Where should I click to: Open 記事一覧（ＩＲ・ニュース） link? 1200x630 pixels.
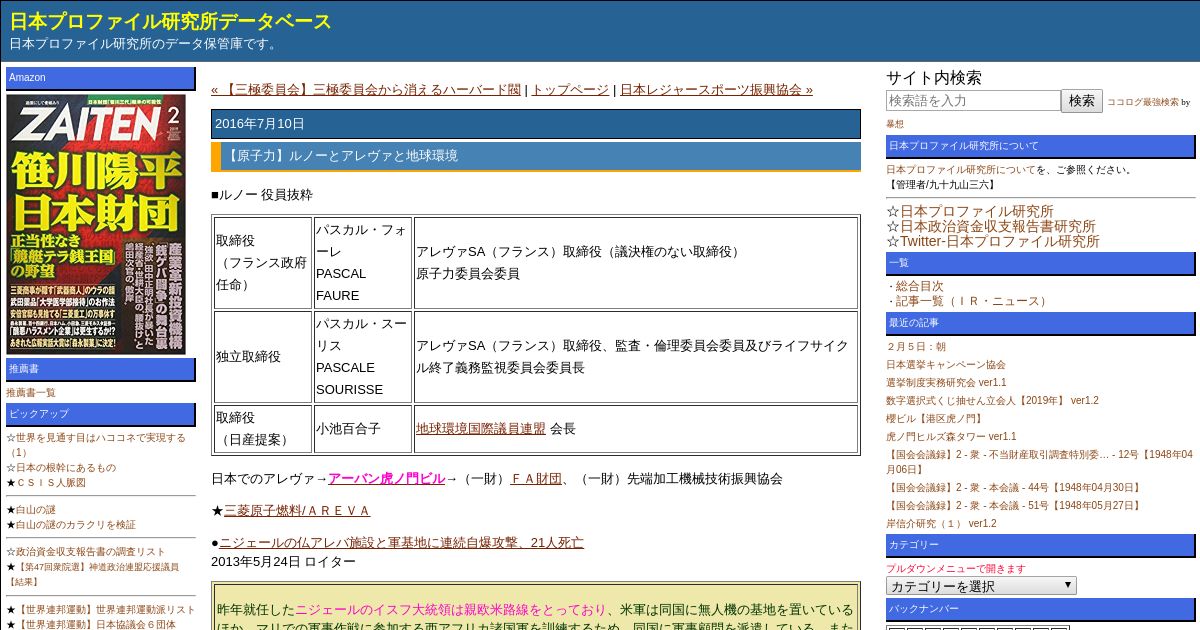[972, 301]
